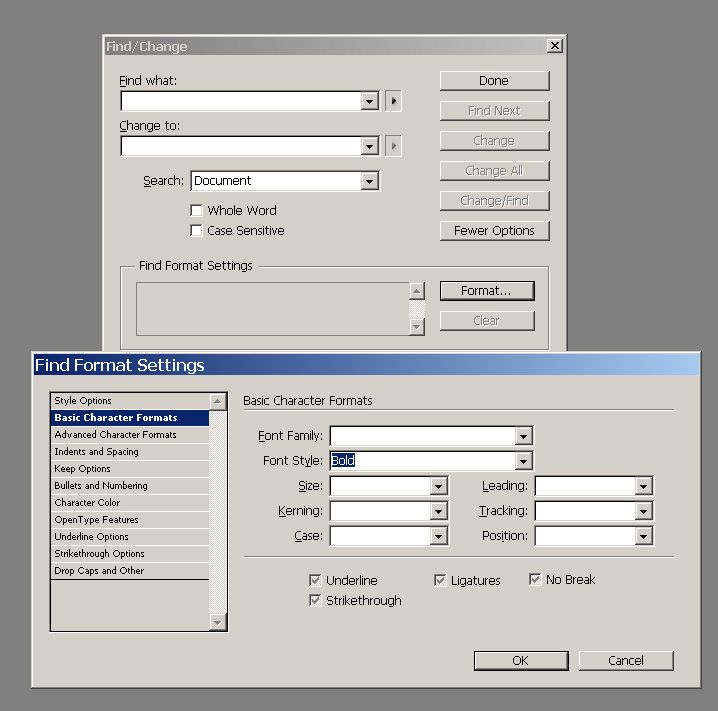
Task: Click the Find Next button
Action: click(494, 111)
